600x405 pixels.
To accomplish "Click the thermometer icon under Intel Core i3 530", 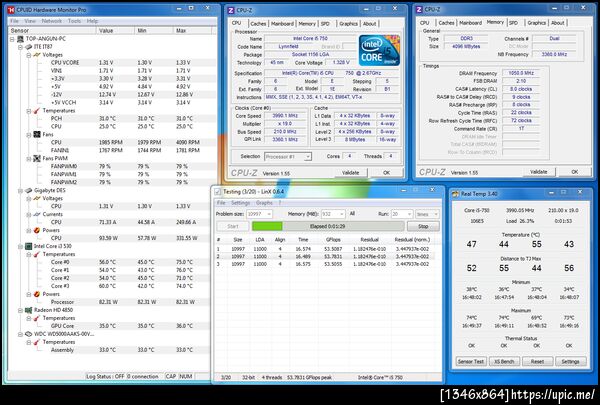I will [x=37, y=254].
